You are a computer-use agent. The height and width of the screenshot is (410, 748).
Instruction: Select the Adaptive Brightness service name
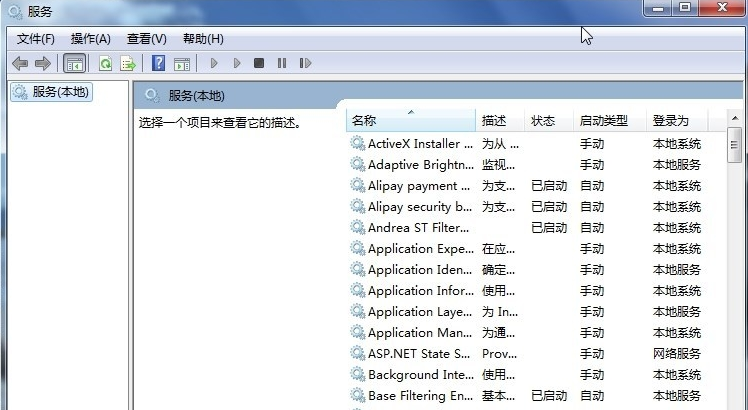click(x=421, y=164)
